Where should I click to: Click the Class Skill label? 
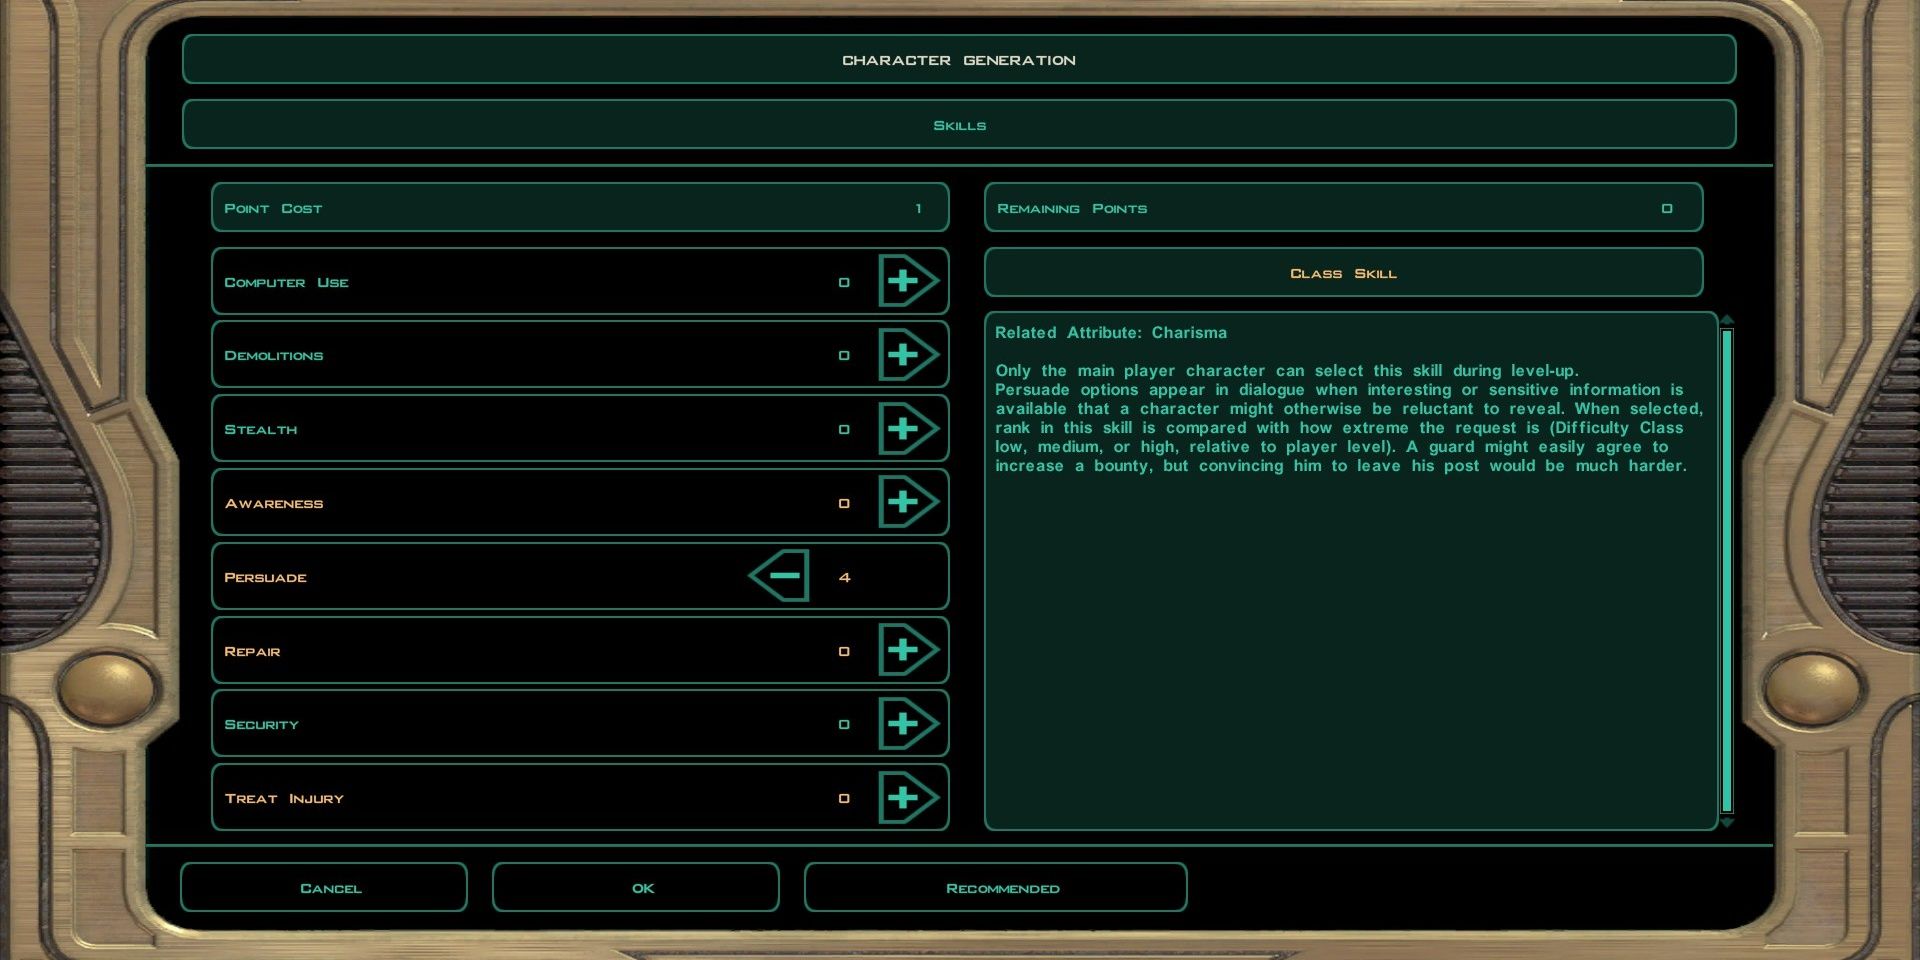pyautogui.click(x=1343, y=273)
